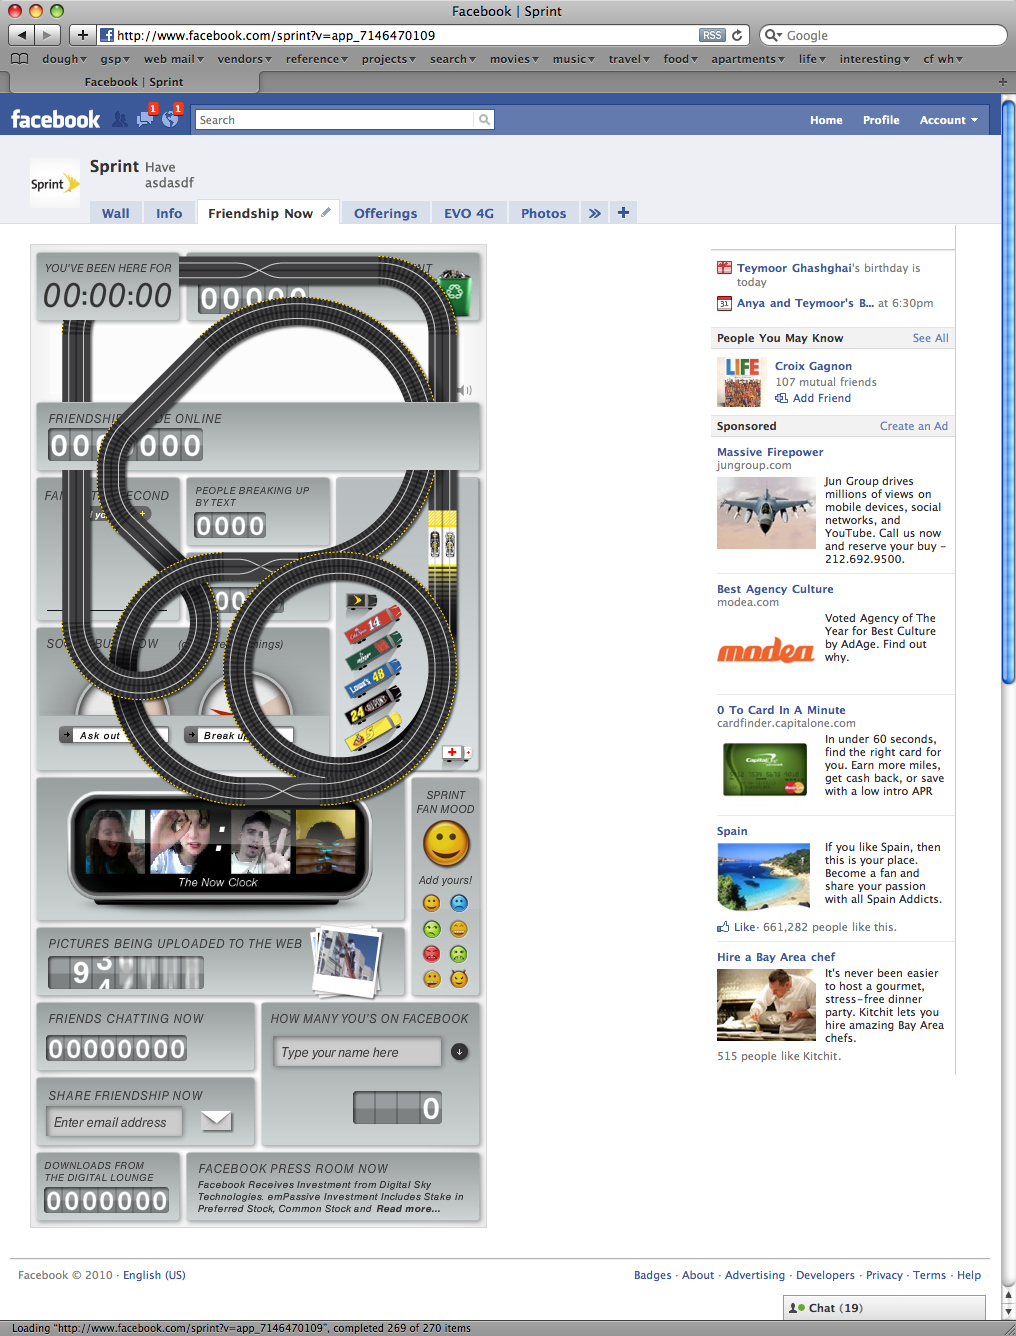Go to Facebook Home
The image size is (1016, 1336).
pos(826,120)
